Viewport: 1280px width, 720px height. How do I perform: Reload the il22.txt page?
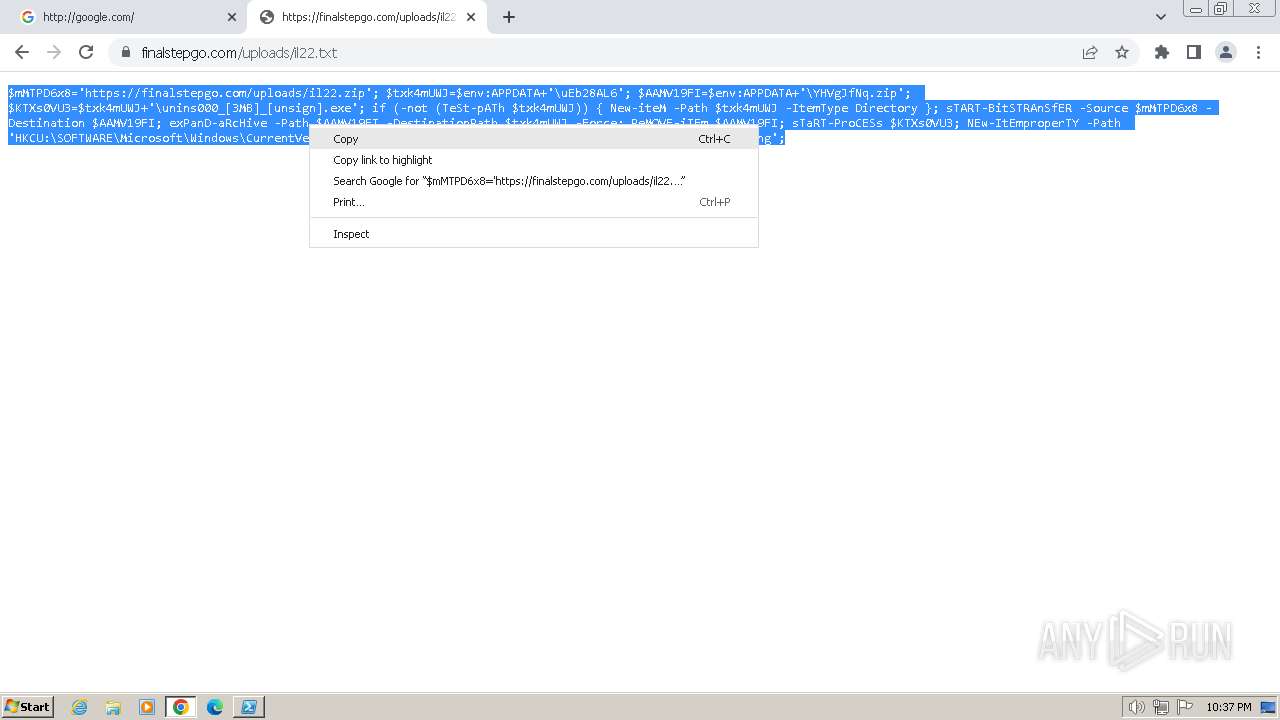[x=86, y=52]
